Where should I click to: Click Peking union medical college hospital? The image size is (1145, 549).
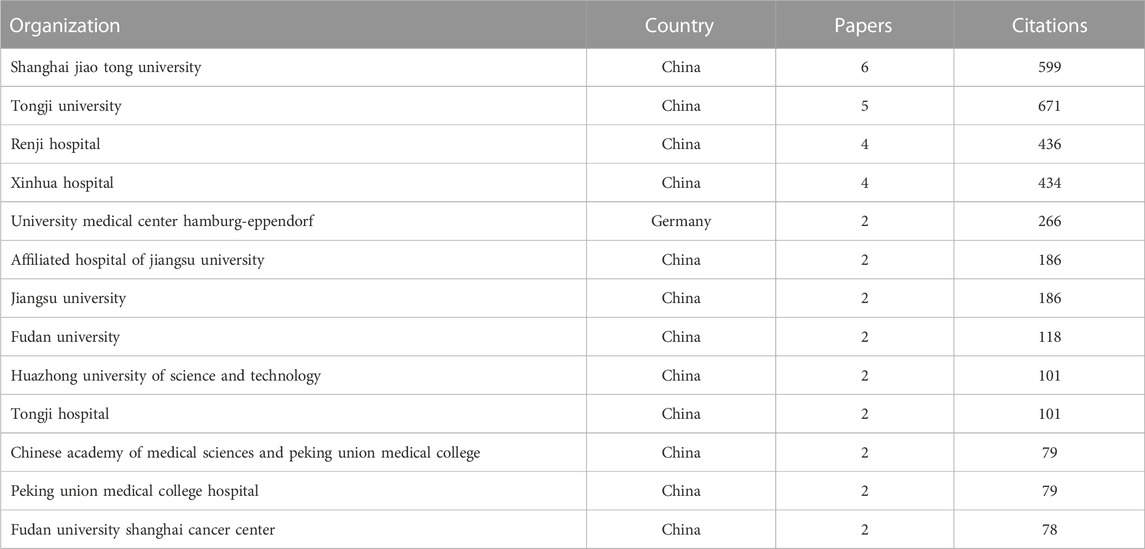click(134, 491)
